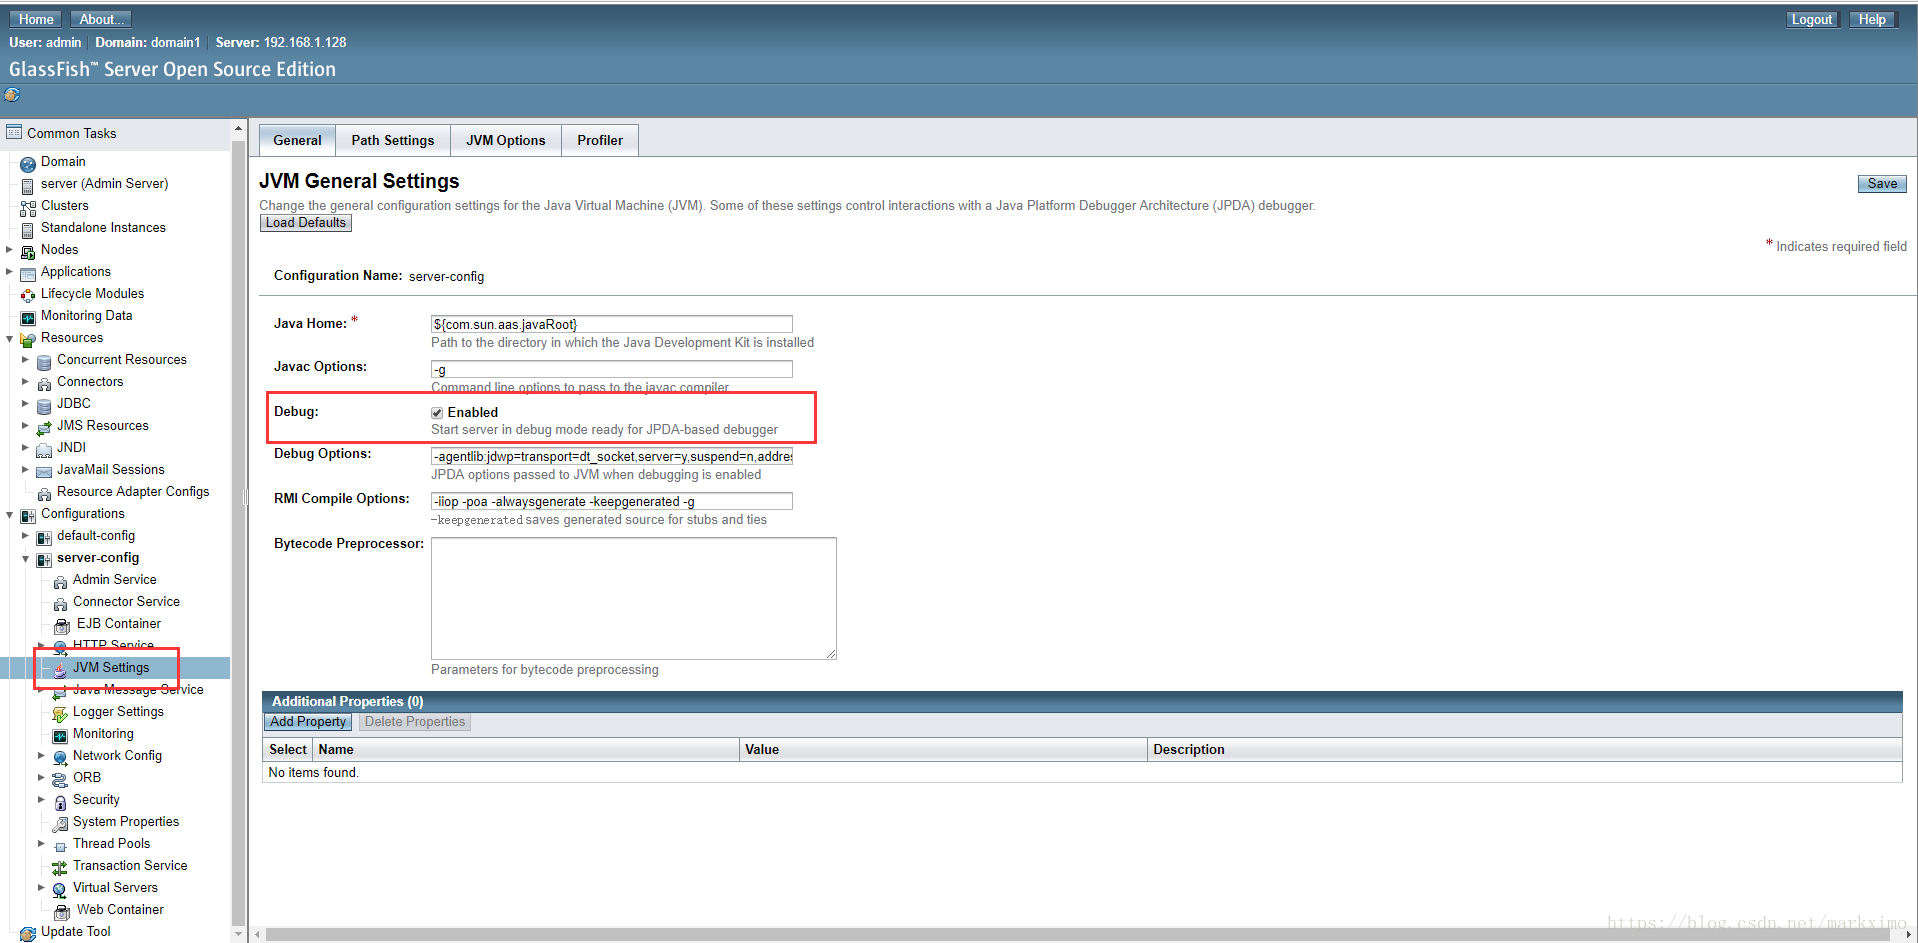Click the Nodes icon
Viewport: 1918px width, 943px height.
[28, 252]
